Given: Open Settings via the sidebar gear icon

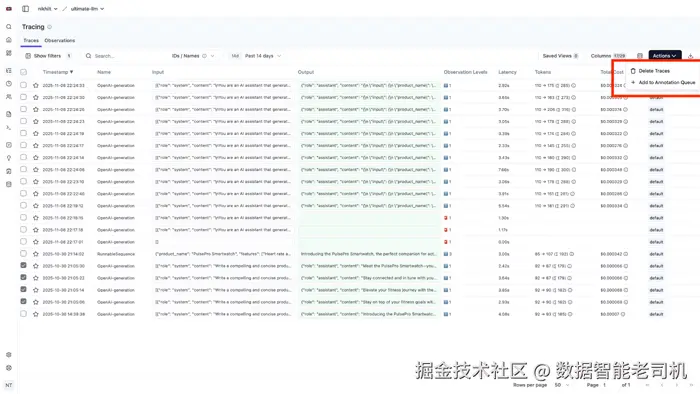Looking at the screenshot, I should 8,355.
